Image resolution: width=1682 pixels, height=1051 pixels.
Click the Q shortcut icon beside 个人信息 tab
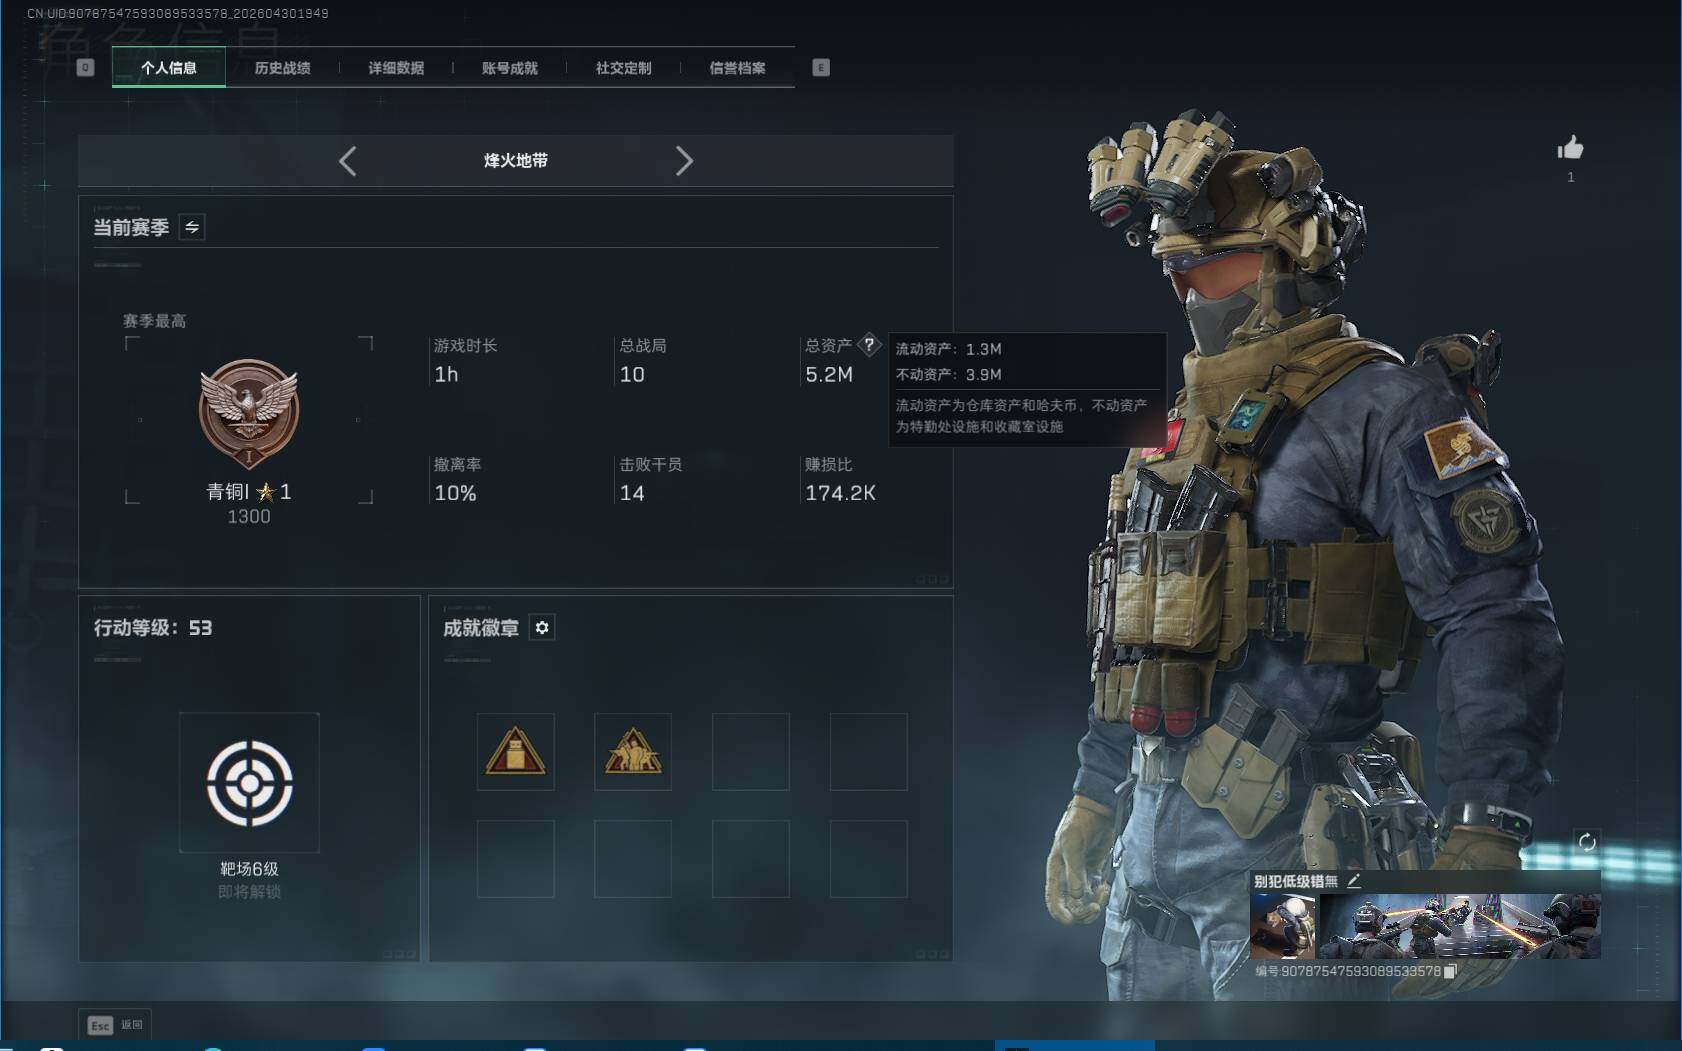point(86,66)
